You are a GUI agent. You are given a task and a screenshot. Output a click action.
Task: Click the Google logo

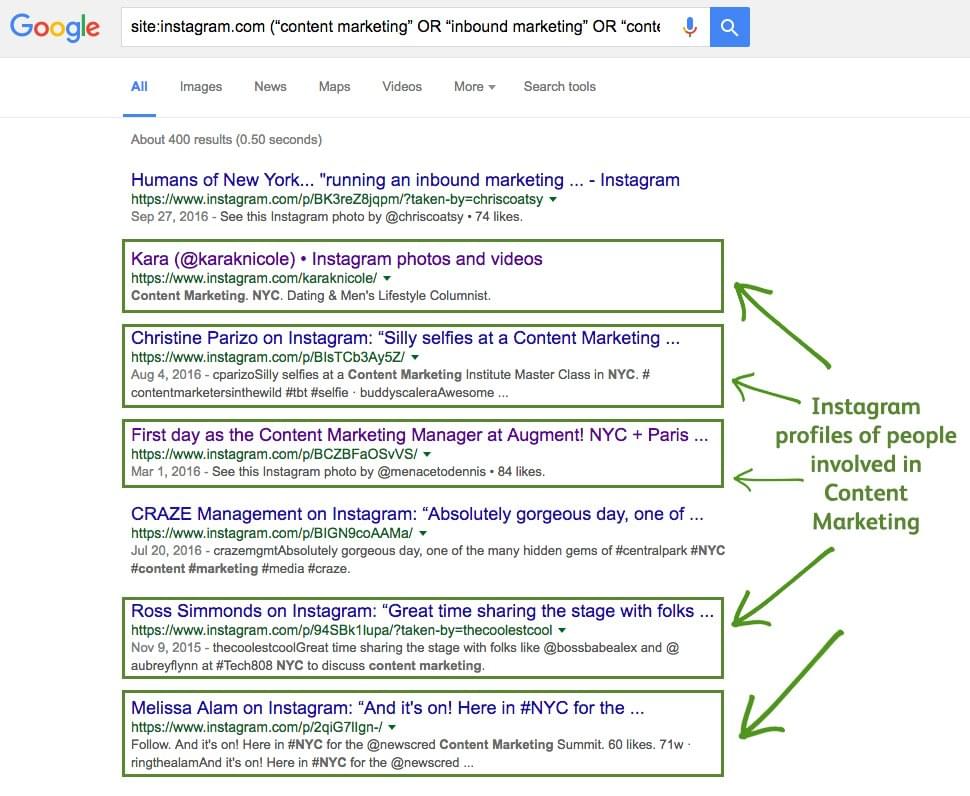click(54, 27)
